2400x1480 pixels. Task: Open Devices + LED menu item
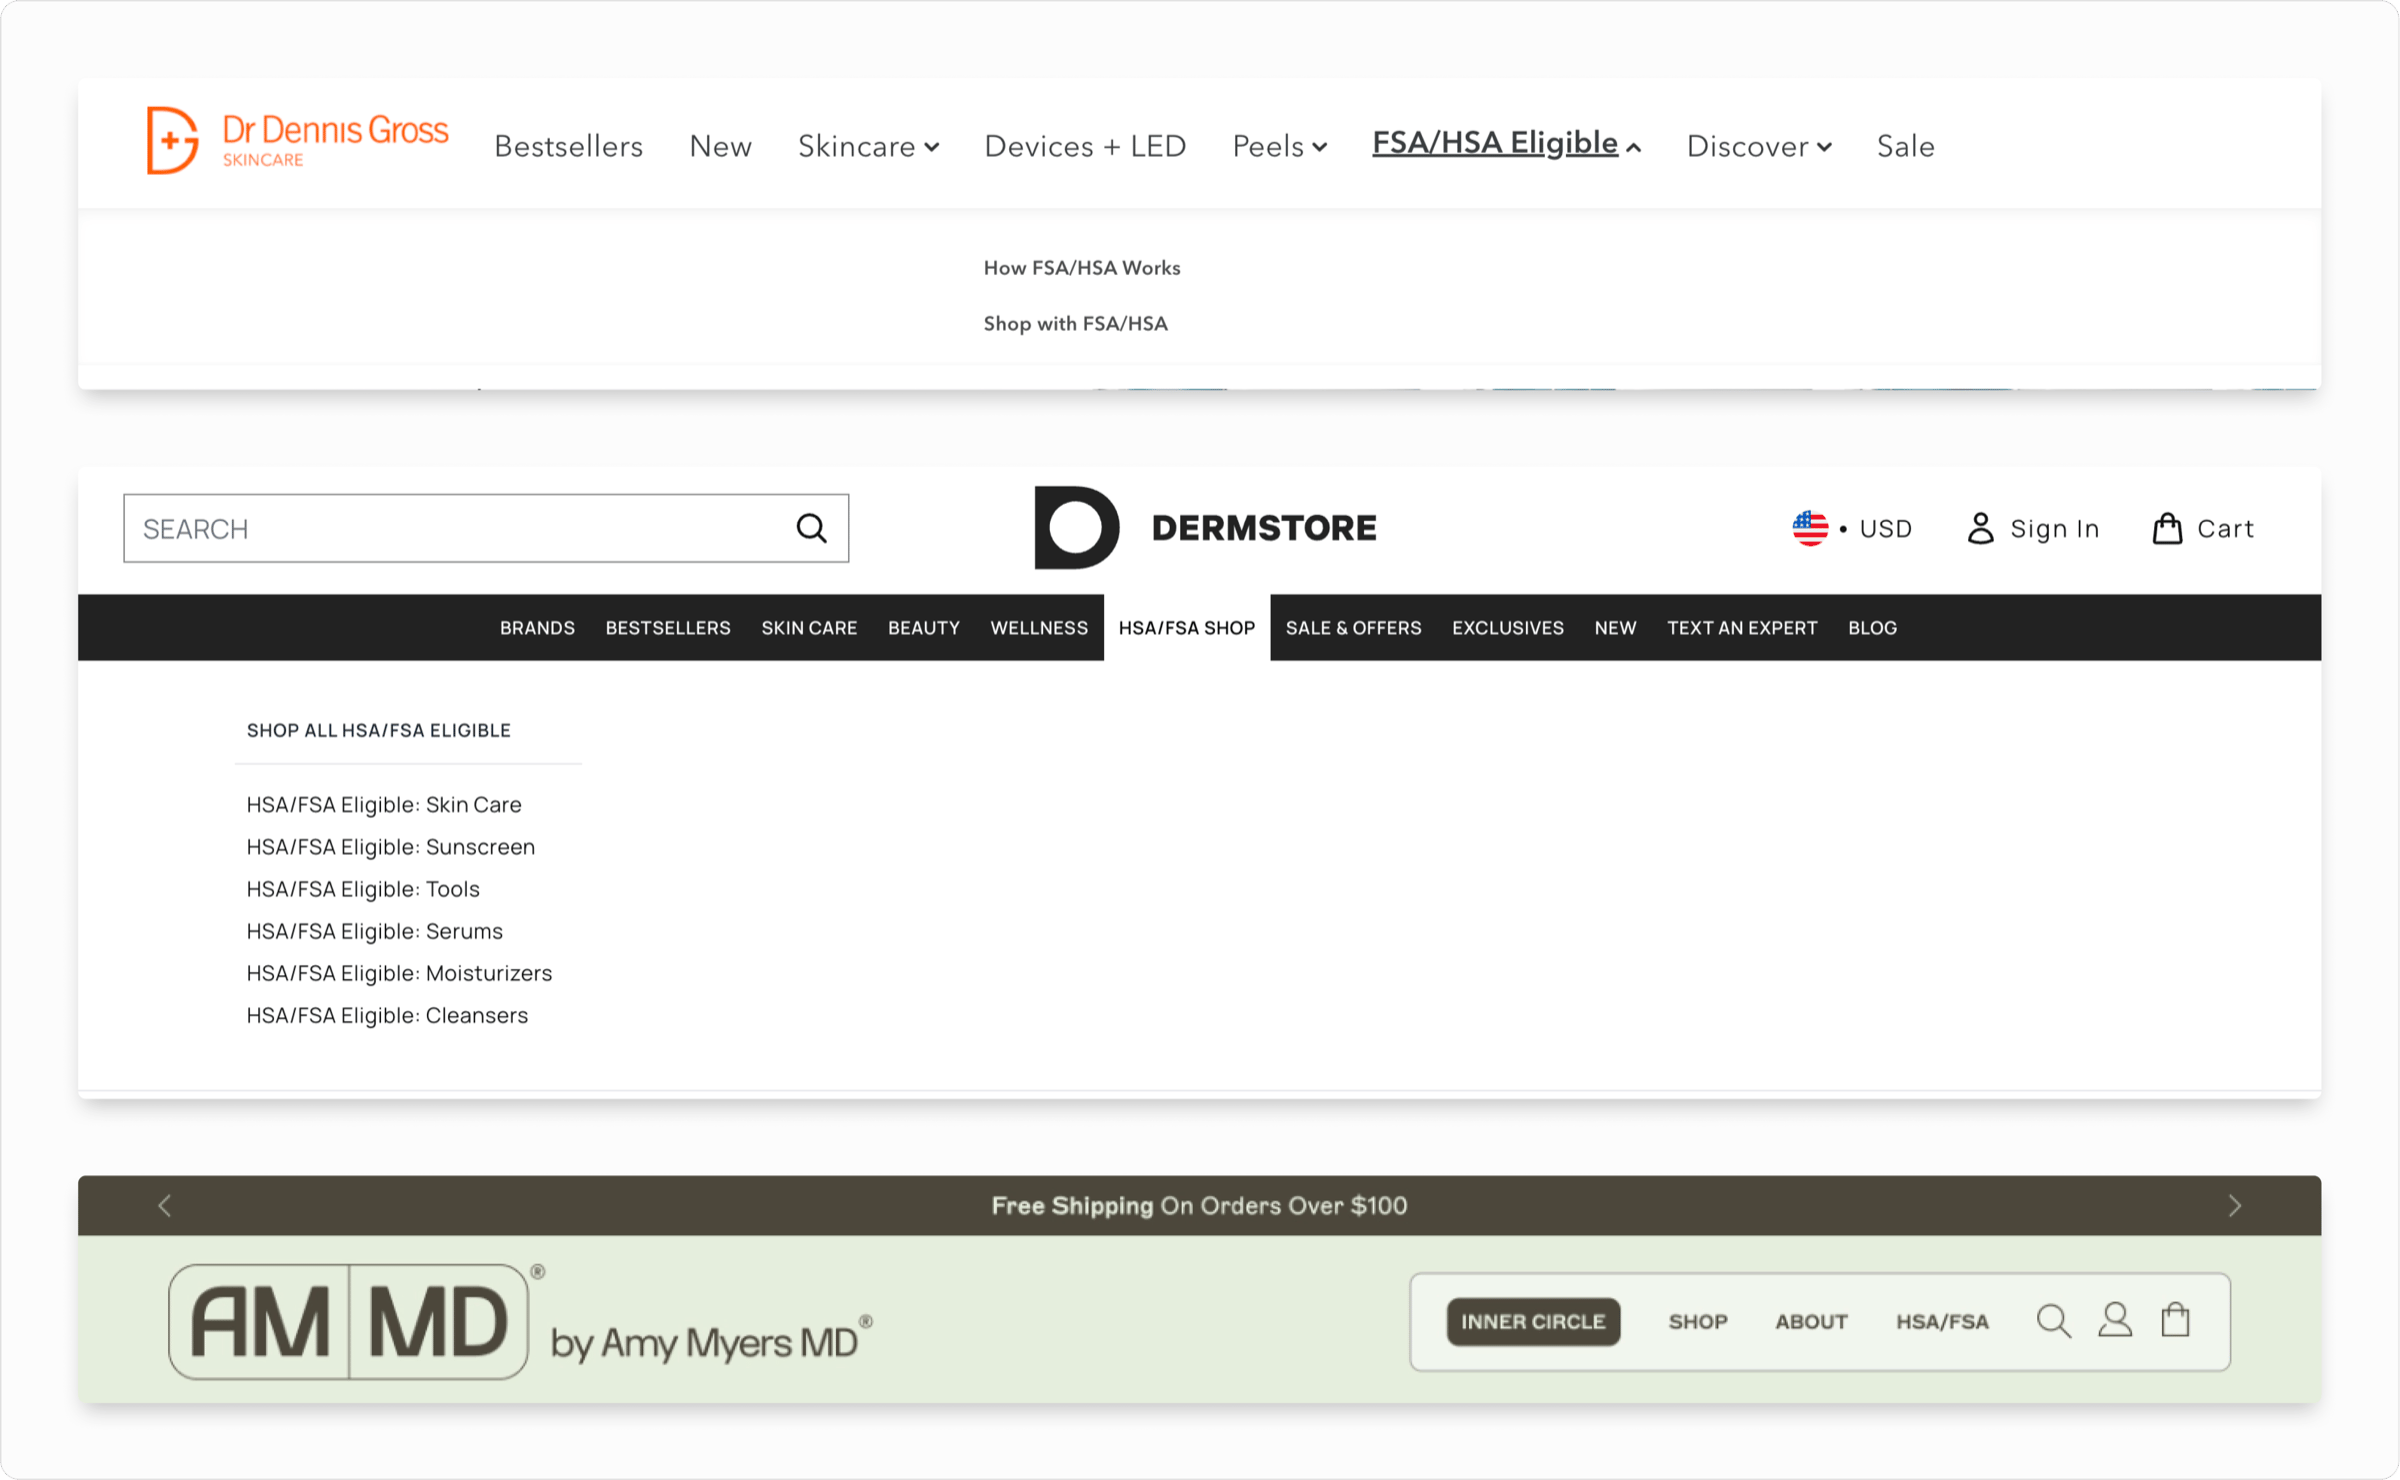[1085, 146]
